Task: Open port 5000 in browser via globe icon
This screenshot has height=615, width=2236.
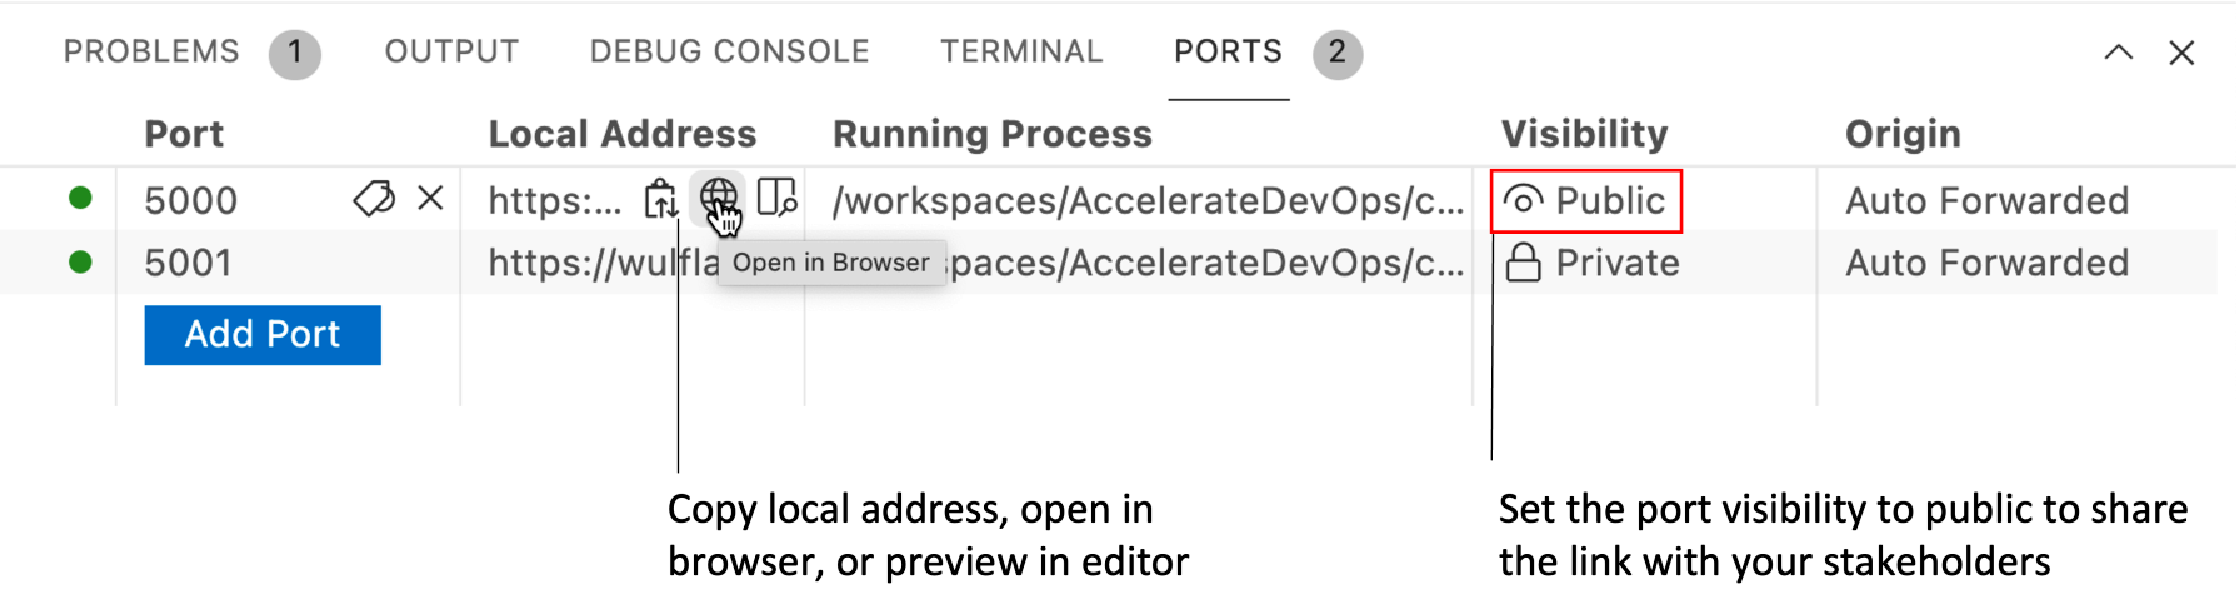Action: click(x=718, y=197)
